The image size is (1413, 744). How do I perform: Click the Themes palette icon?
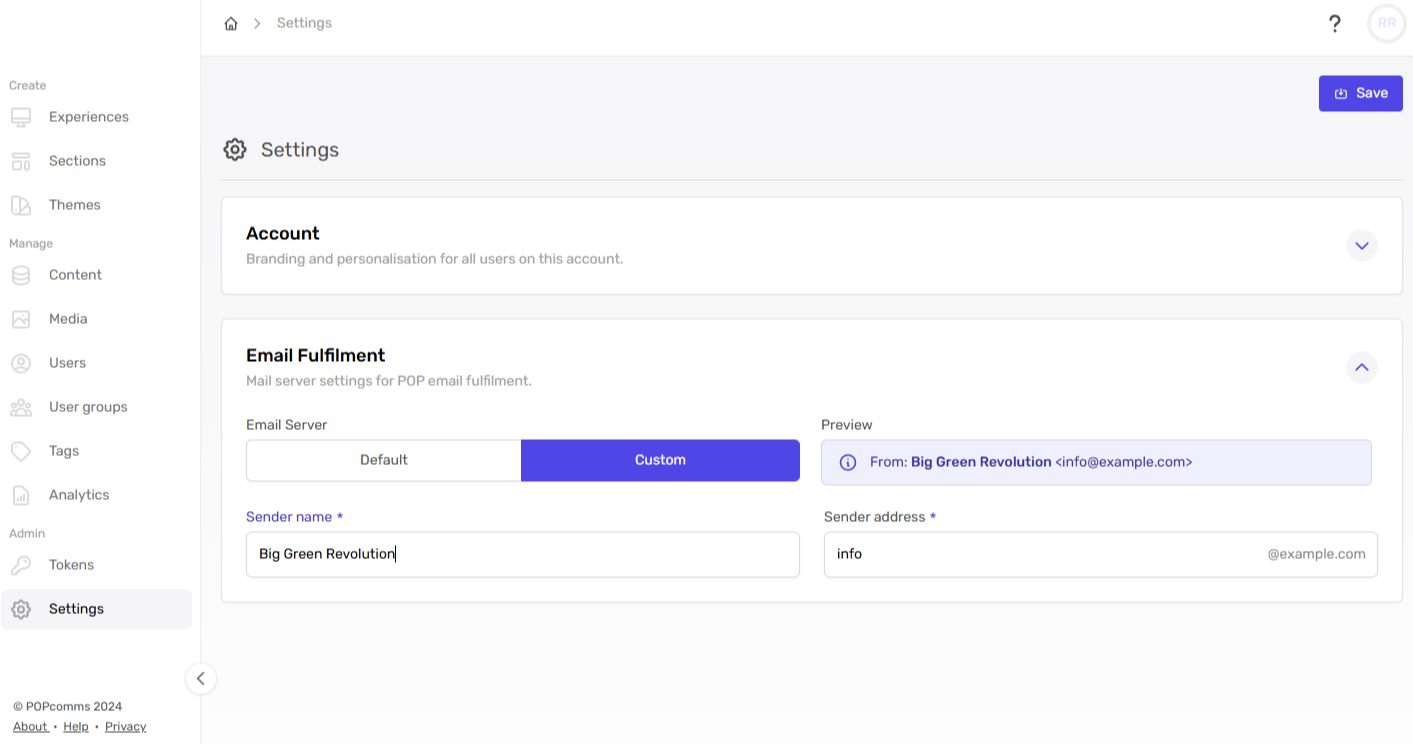click(21, 205)
